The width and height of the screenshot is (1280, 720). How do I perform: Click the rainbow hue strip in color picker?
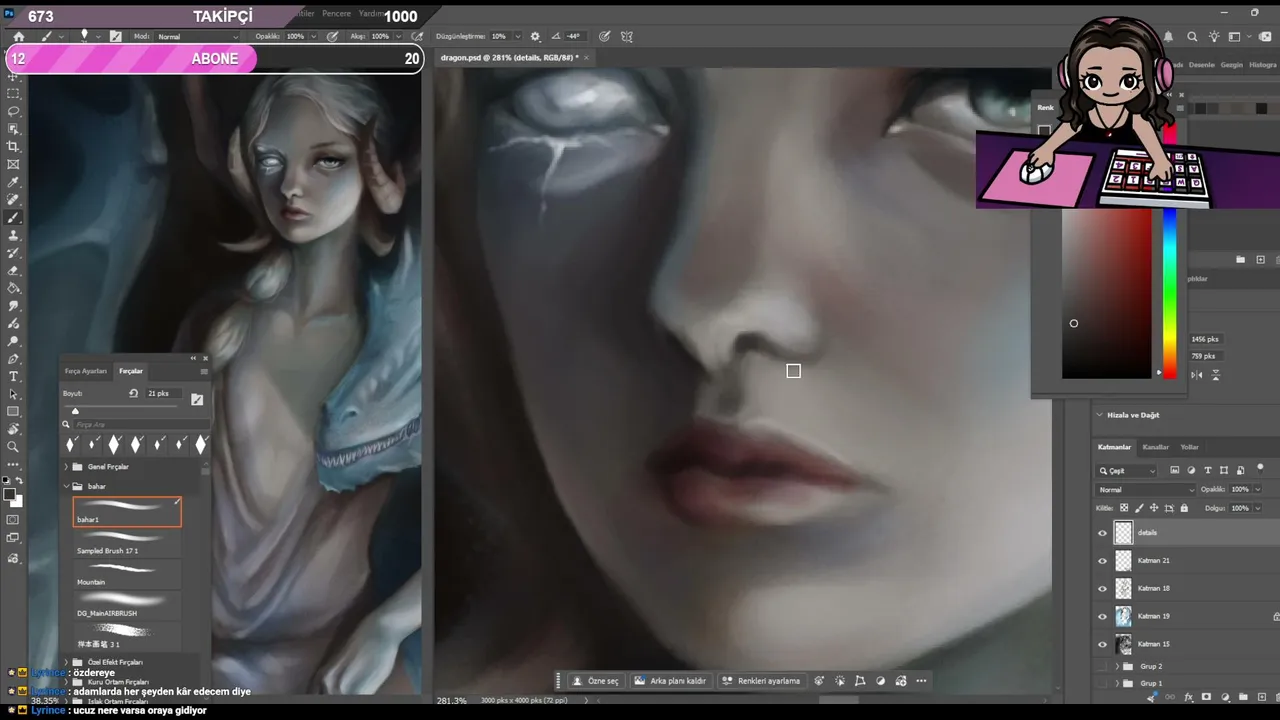[1169, 293]
